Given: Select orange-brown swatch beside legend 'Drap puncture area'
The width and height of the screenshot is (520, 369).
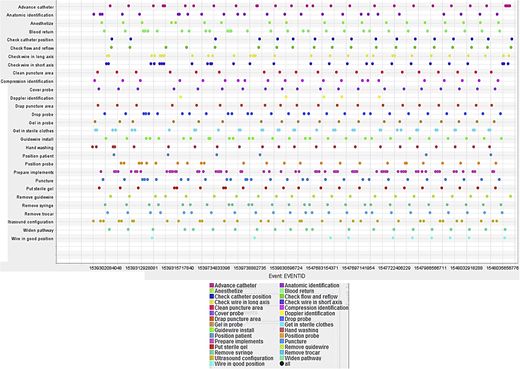Looking at the screenshot, I should (x=212, y=319).
